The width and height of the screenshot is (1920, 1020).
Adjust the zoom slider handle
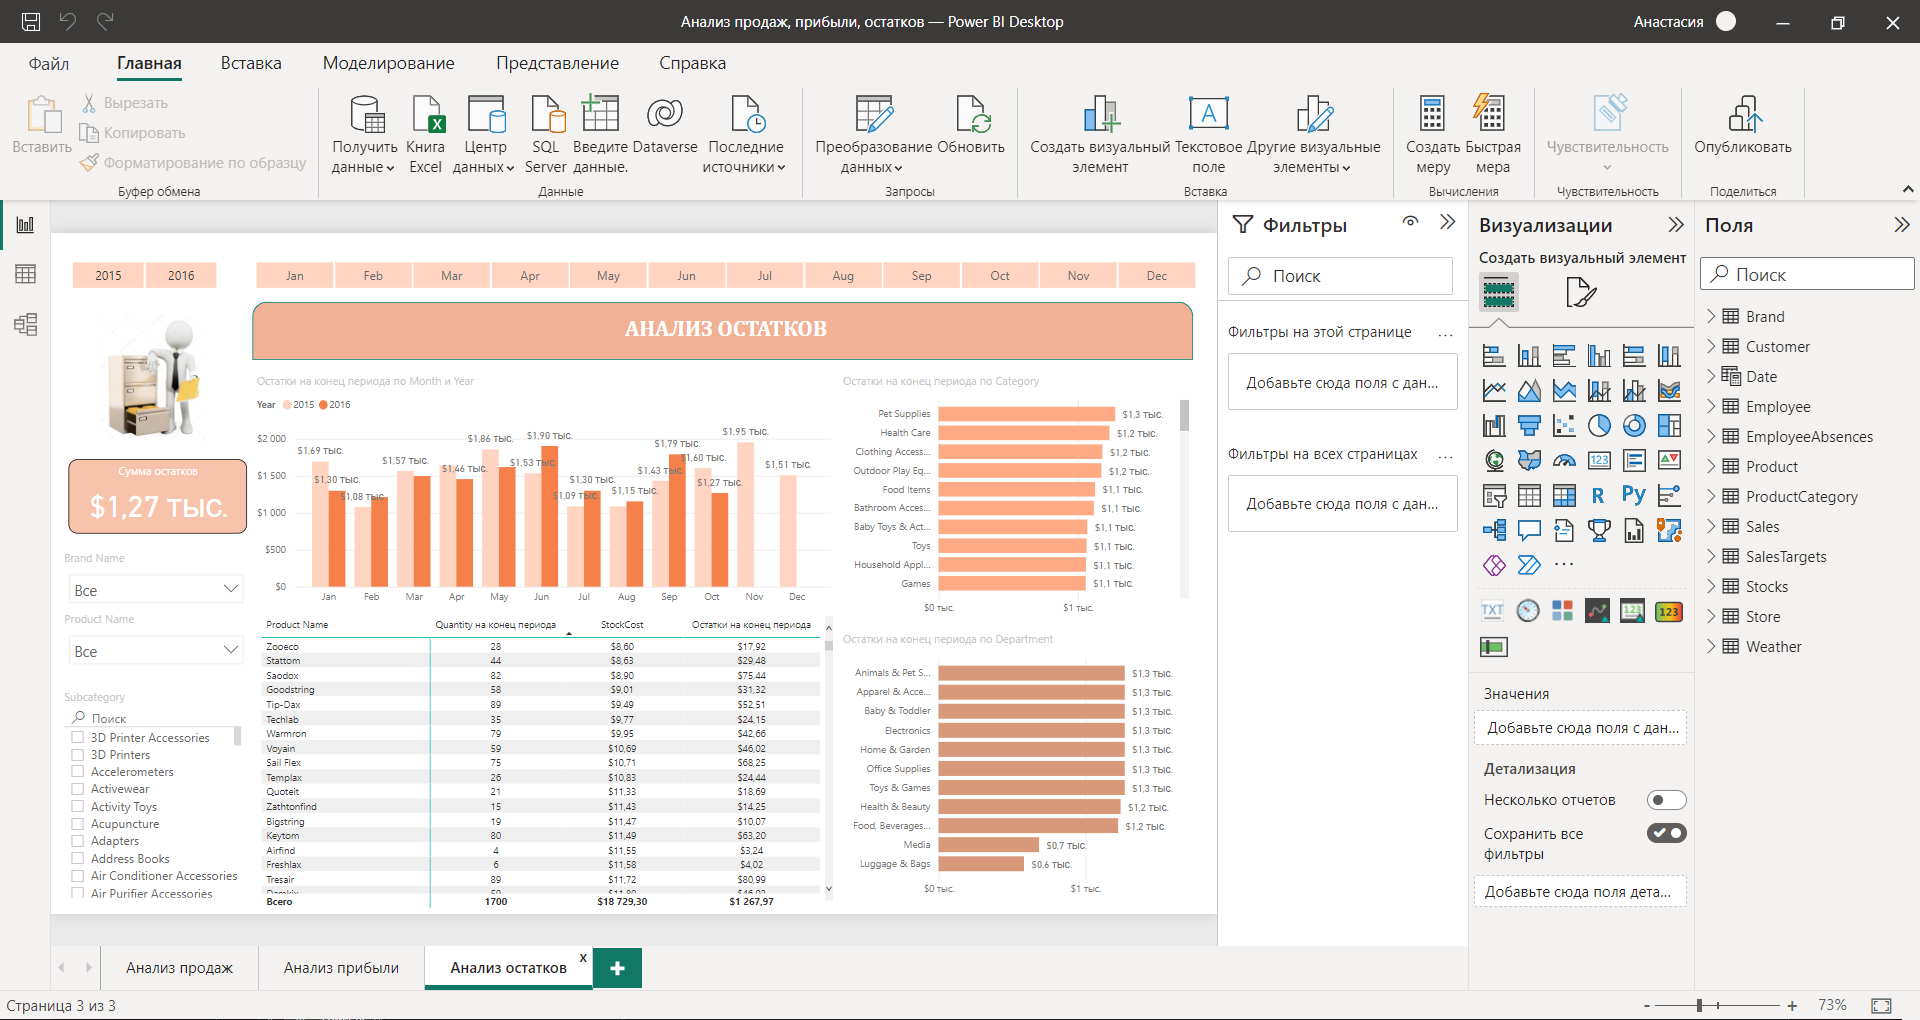(1699, 1005)
